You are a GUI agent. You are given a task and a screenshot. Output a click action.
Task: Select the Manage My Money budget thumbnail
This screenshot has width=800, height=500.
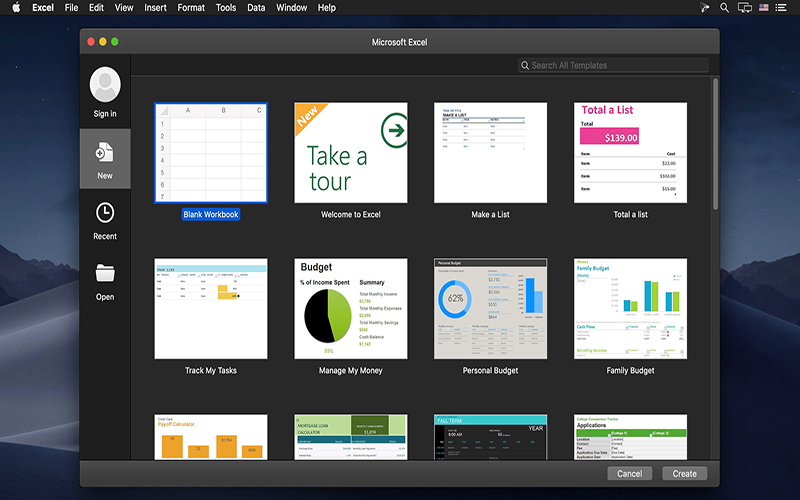click(351, 308)
